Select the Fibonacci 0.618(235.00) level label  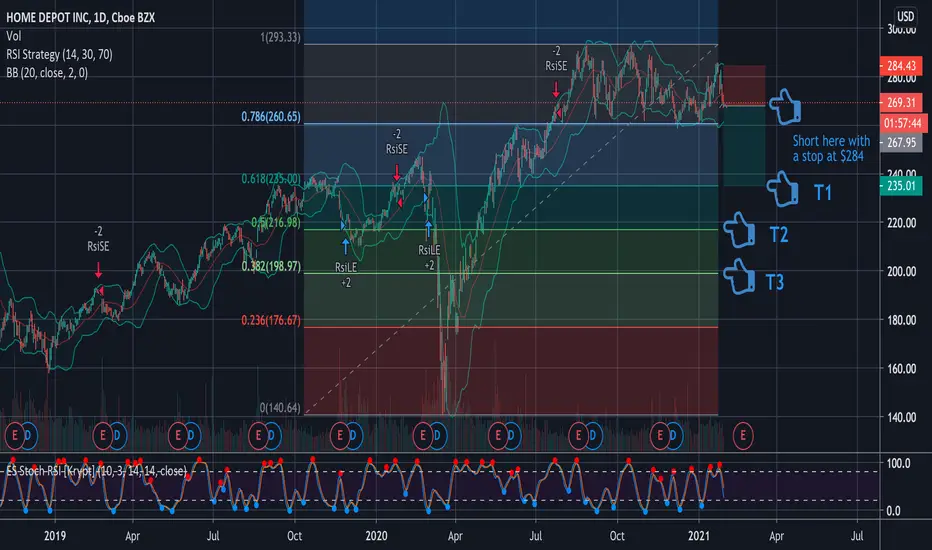(271, 179)
